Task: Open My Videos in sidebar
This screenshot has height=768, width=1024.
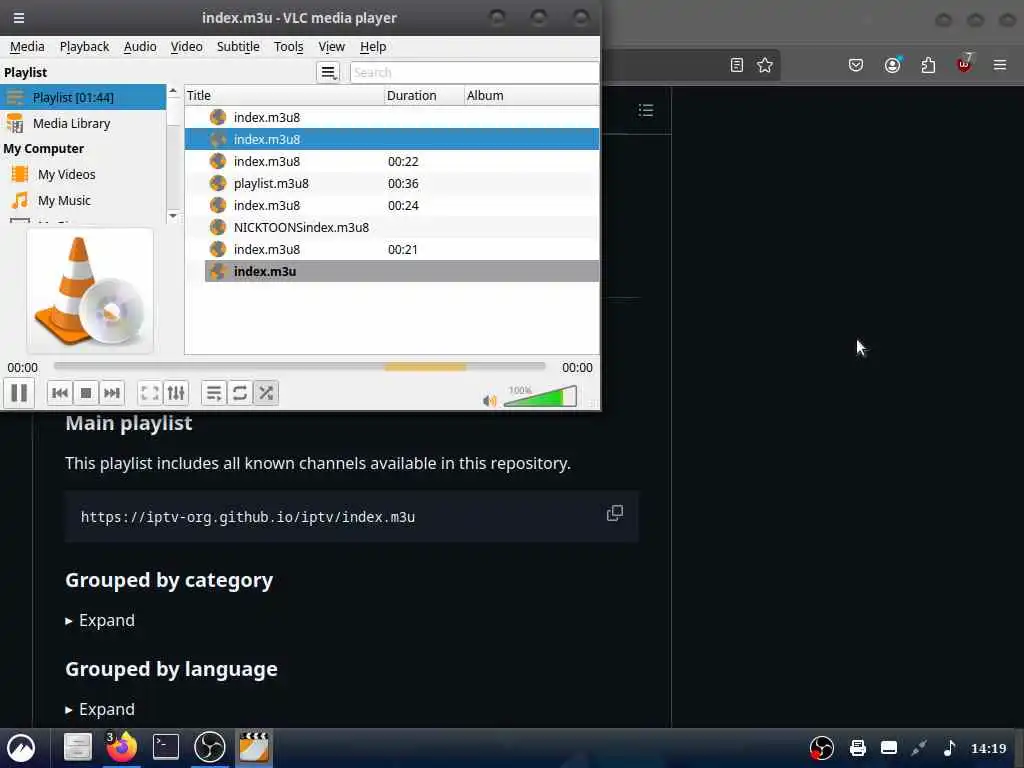Action: pos(83,174)
